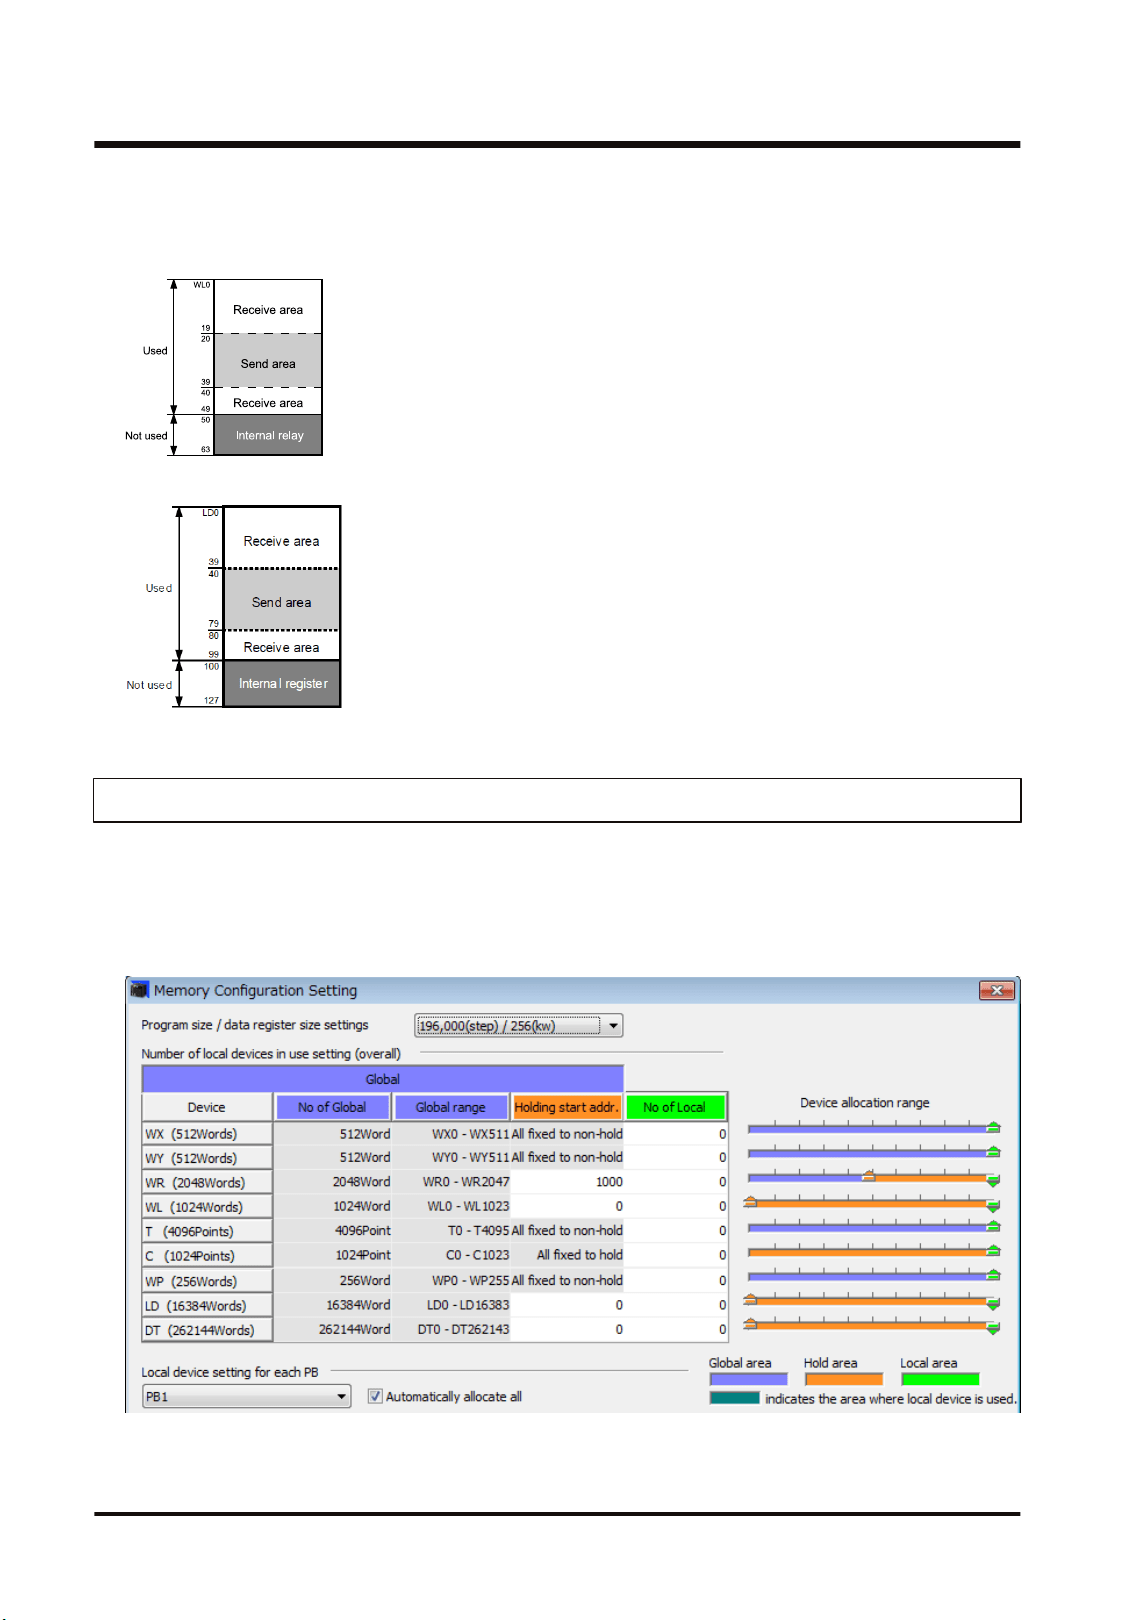
Task: Click the No of Global column header
Action: [x=332, y=1107]
